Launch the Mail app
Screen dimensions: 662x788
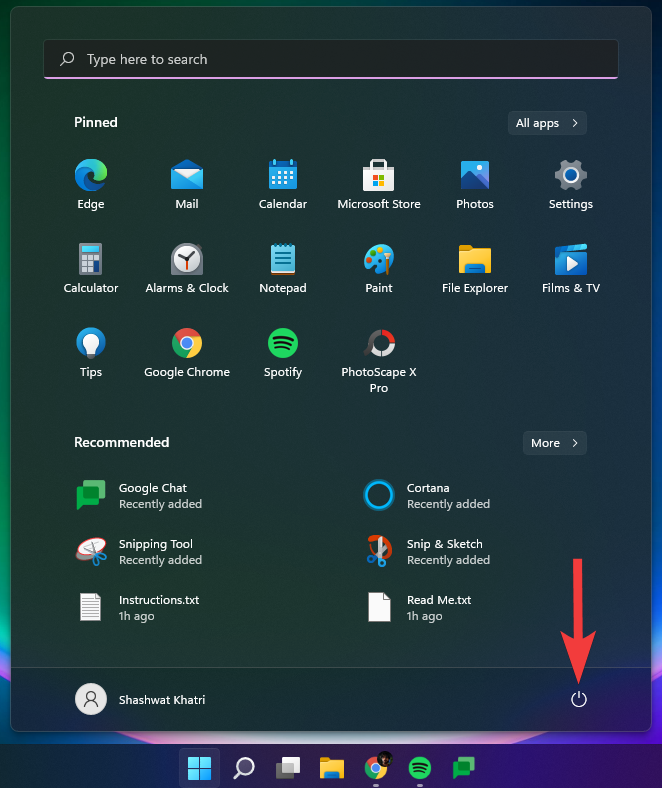tap(187, 184)
